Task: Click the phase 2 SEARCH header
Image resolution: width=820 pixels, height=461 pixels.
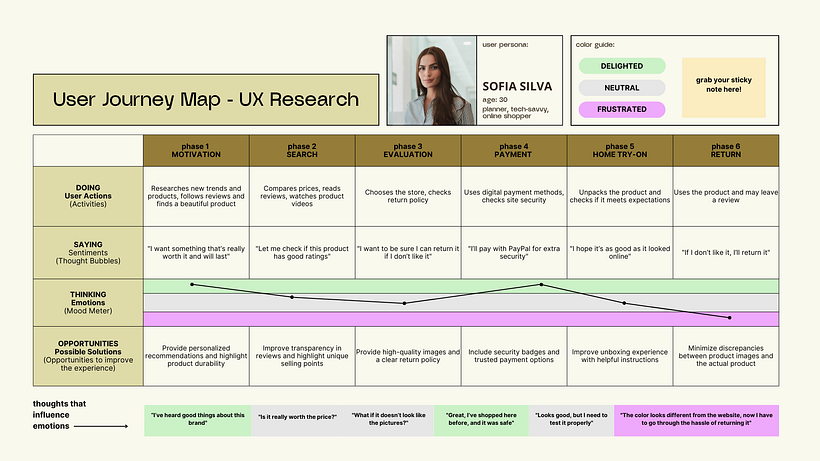Action: tap(302, 151)
